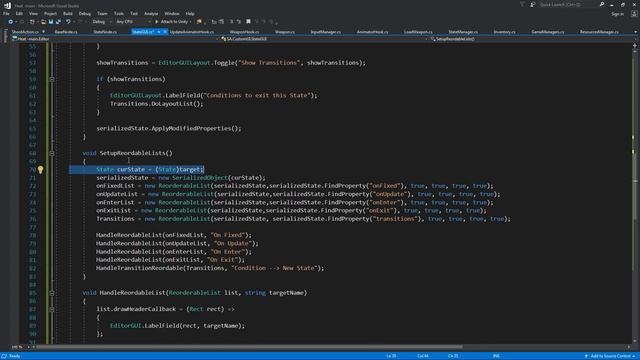Switch to the WeaponHook.cs tab
This screenshot has height=360, width=640.
click(244, 31)
